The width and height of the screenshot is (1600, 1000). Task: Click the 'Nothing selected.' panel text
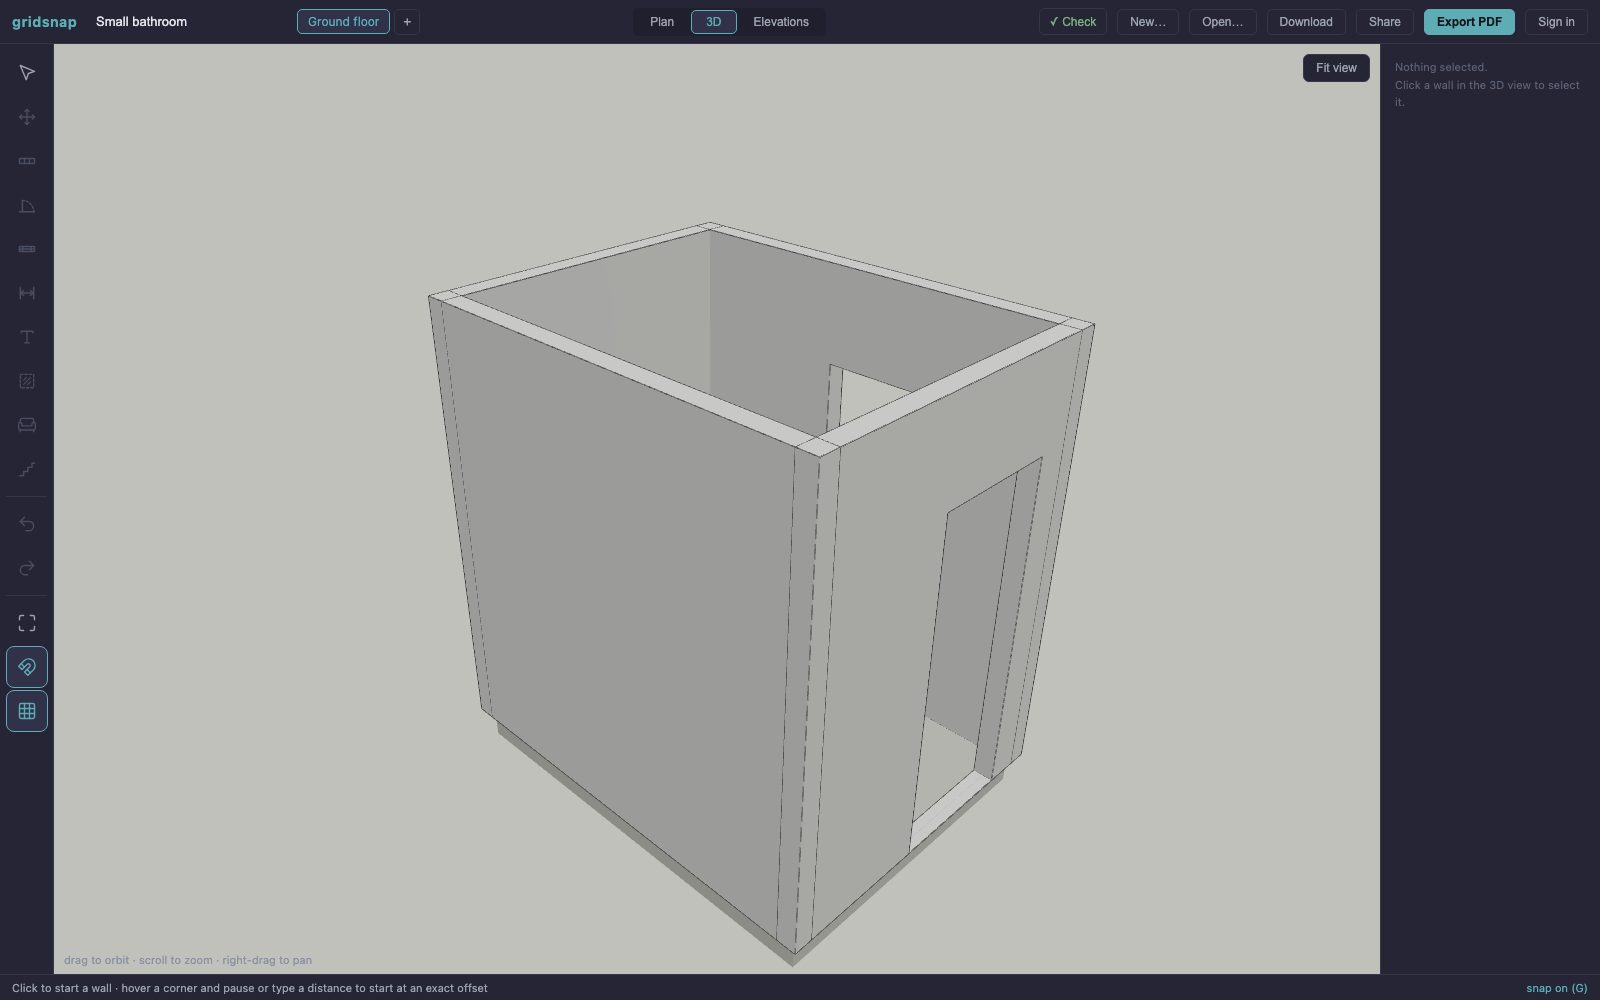(1441, 67)
